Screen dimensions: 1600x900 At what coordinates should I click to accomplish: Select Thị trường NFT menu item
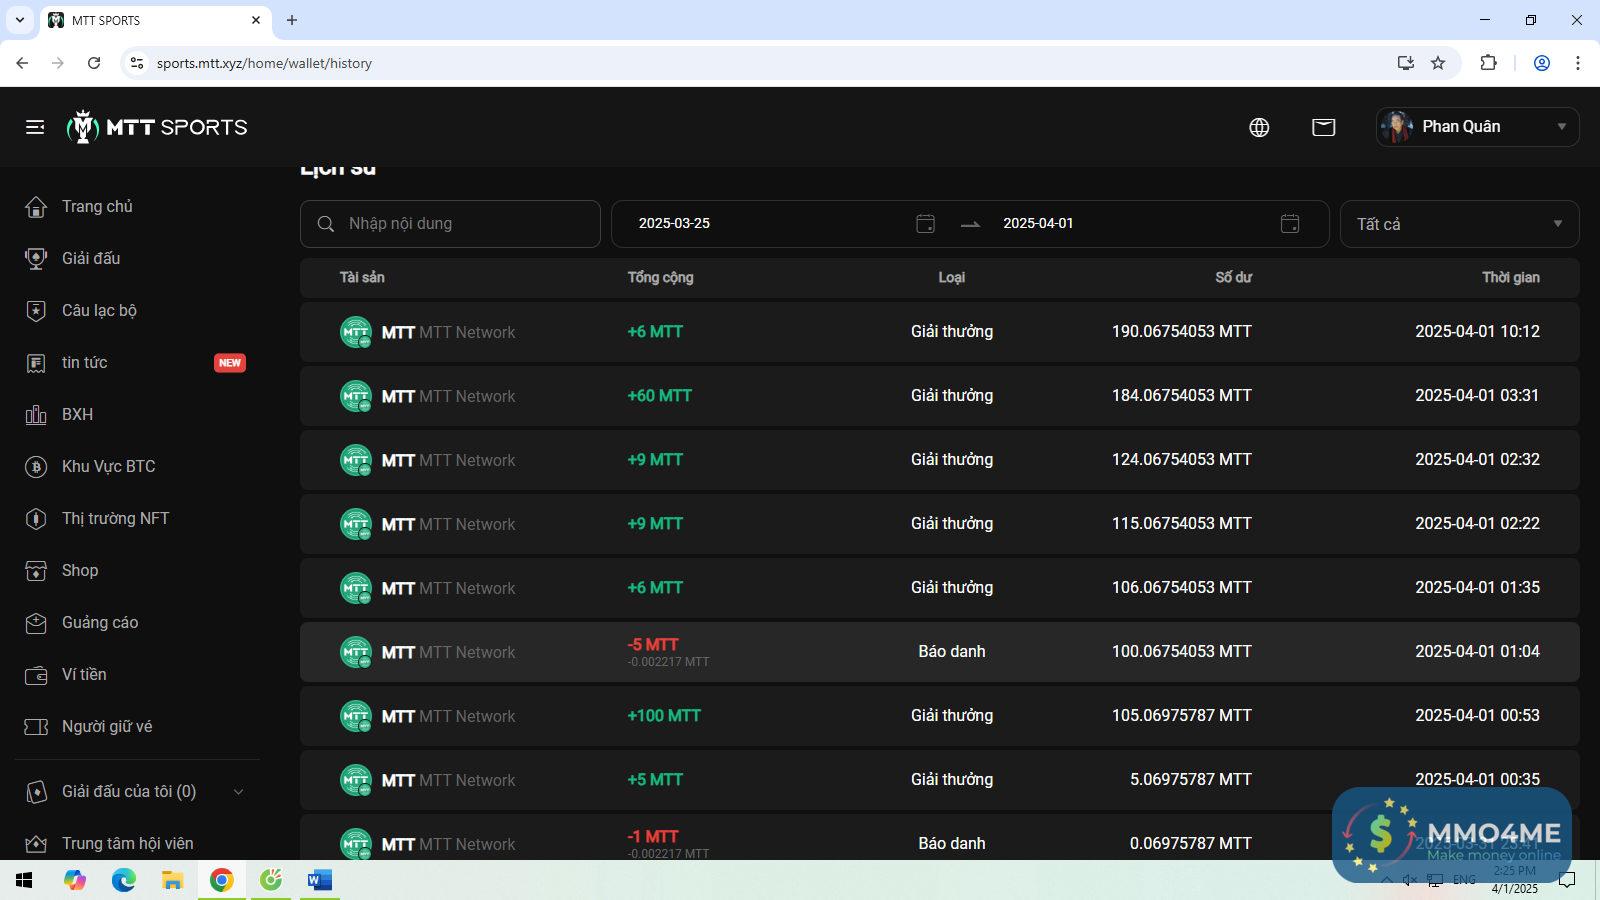click(x=115, y=519)
